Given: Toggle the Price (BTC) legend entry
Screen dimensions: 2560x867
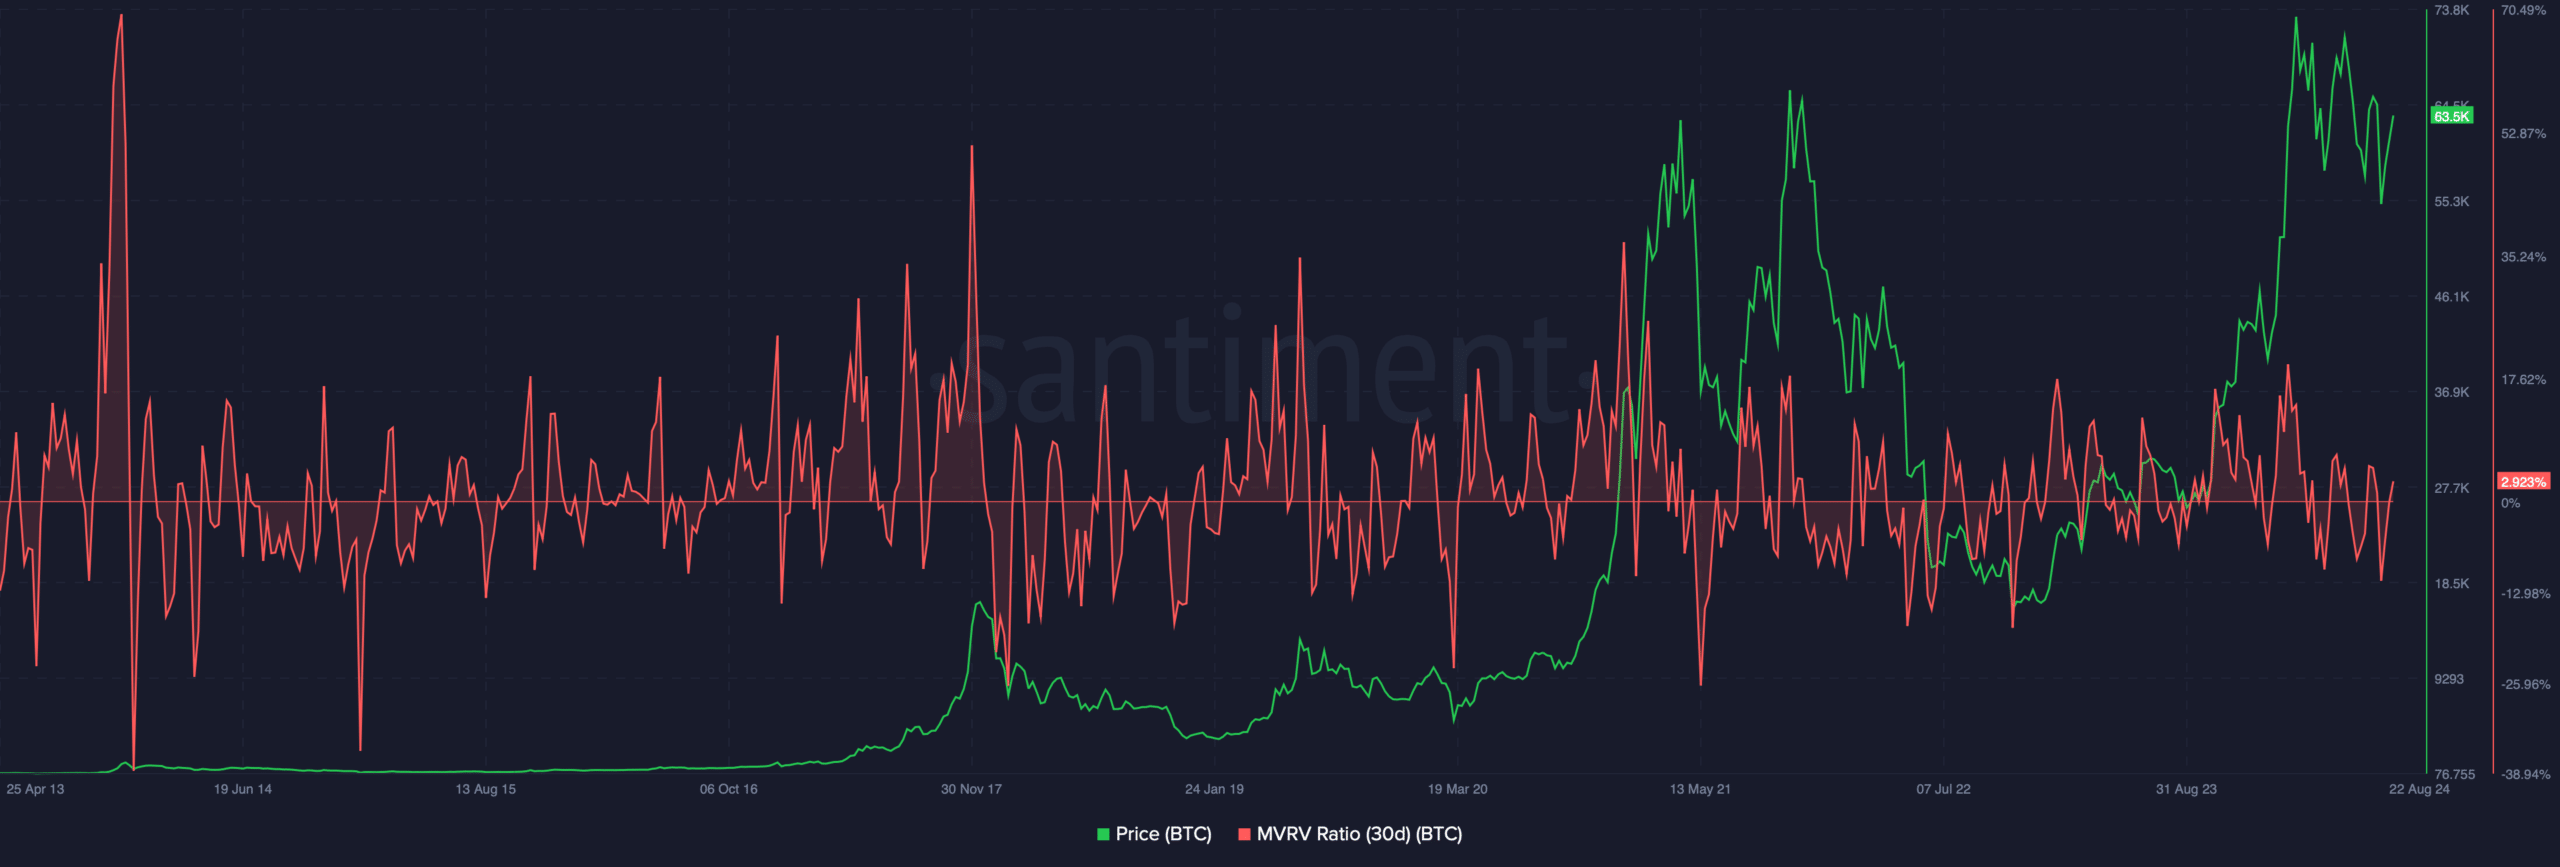Looking at the screenshot, I should [1155, 834].
